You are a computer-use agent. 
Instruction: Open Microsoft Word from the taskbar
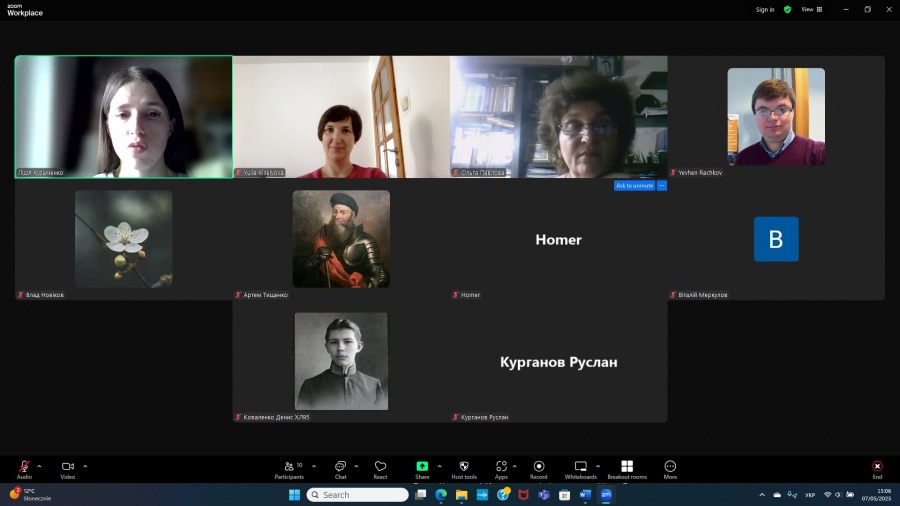point(585,495)
